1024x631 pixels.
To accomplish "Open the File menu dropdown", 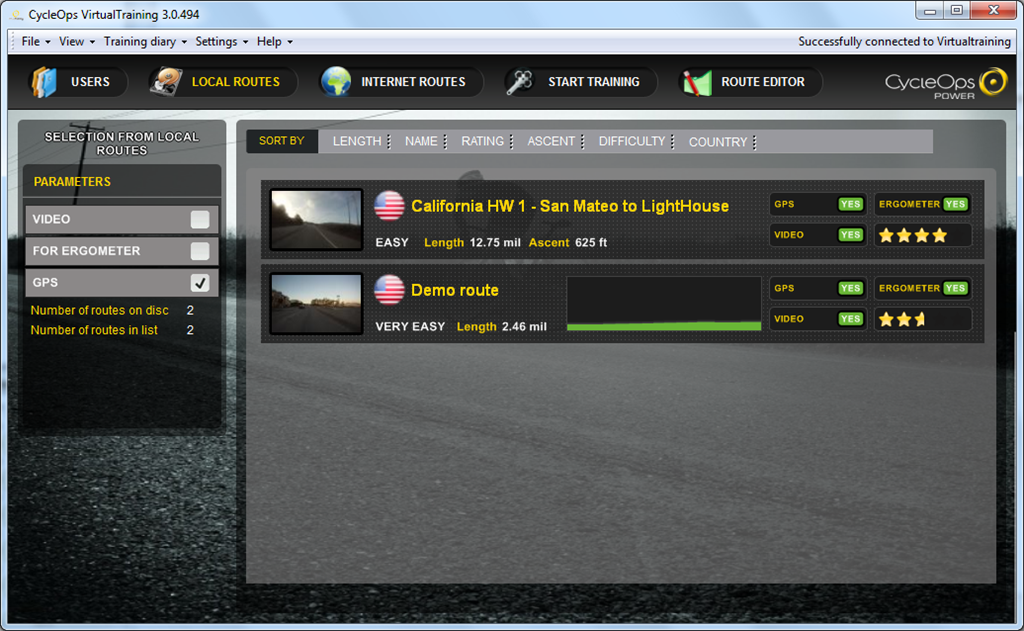I will pos(35,41).
